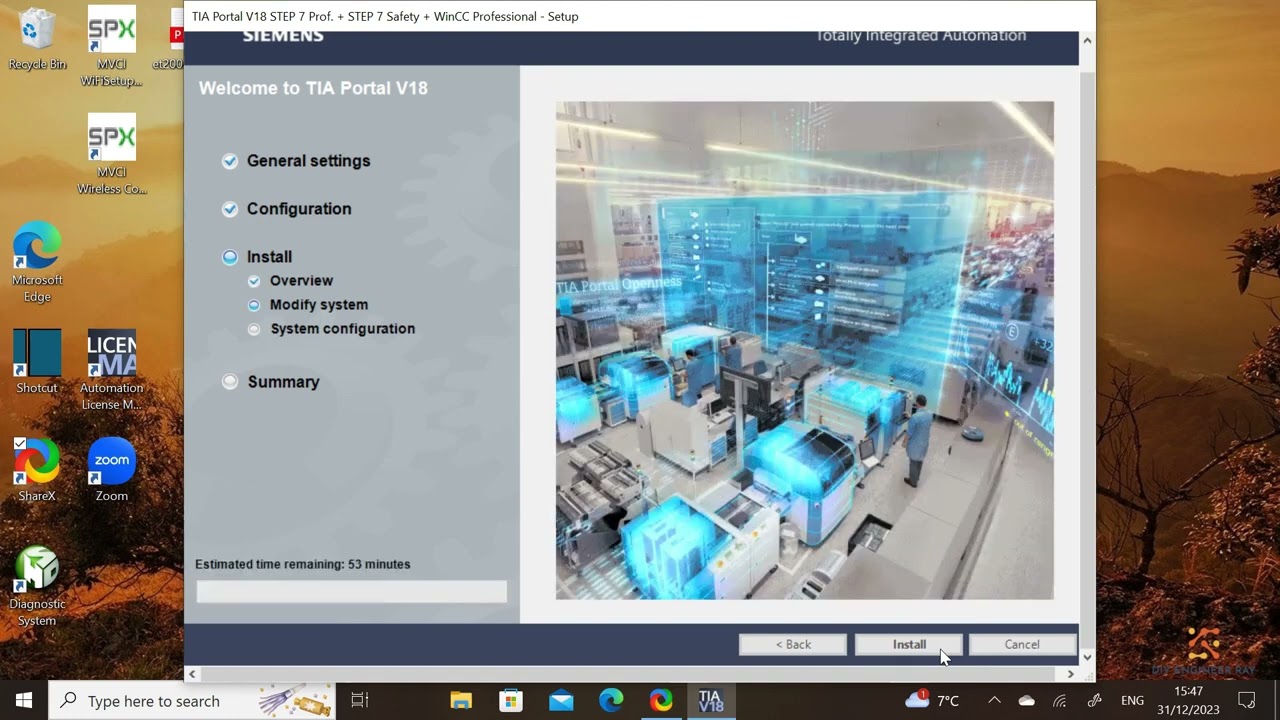Select Diagnostic System desktop shortcut
This screenshot has width=1280, height=720.
(37, 587)
